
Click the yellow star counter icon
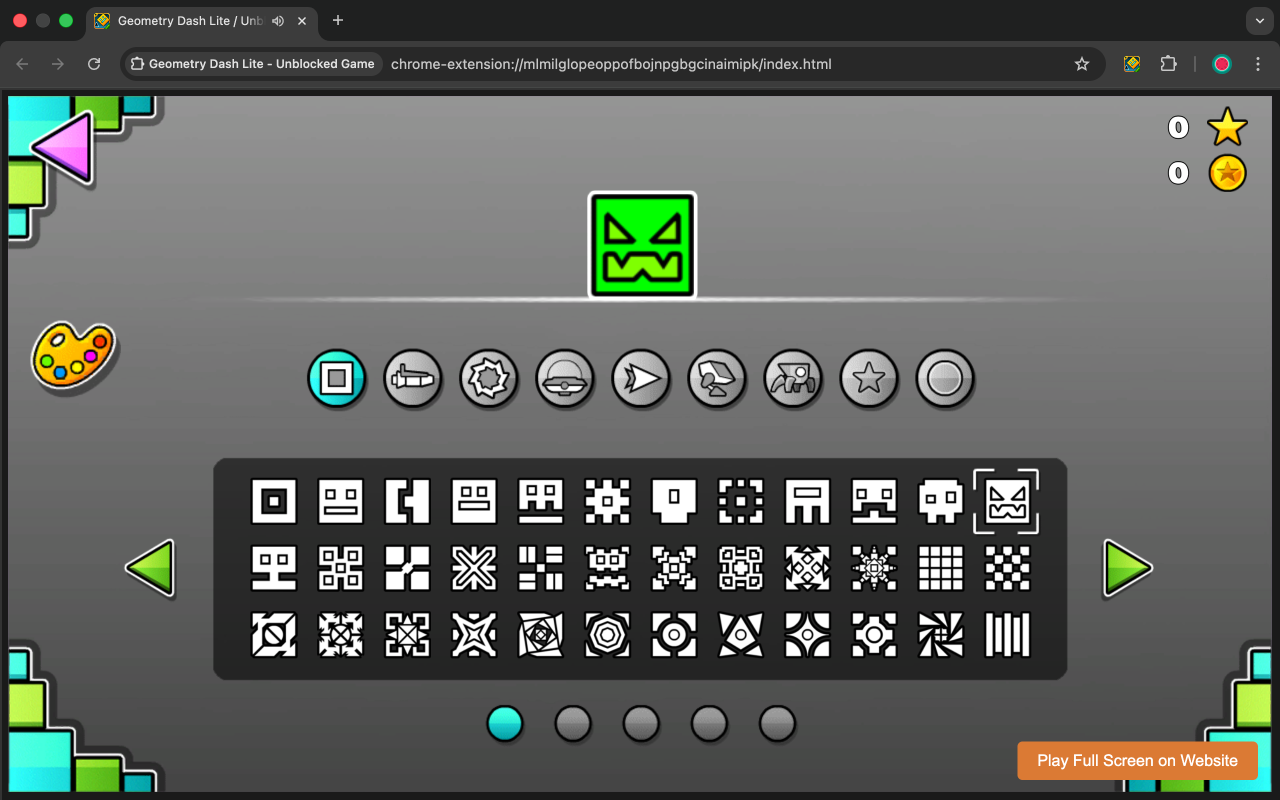(x=1227, y=127)
